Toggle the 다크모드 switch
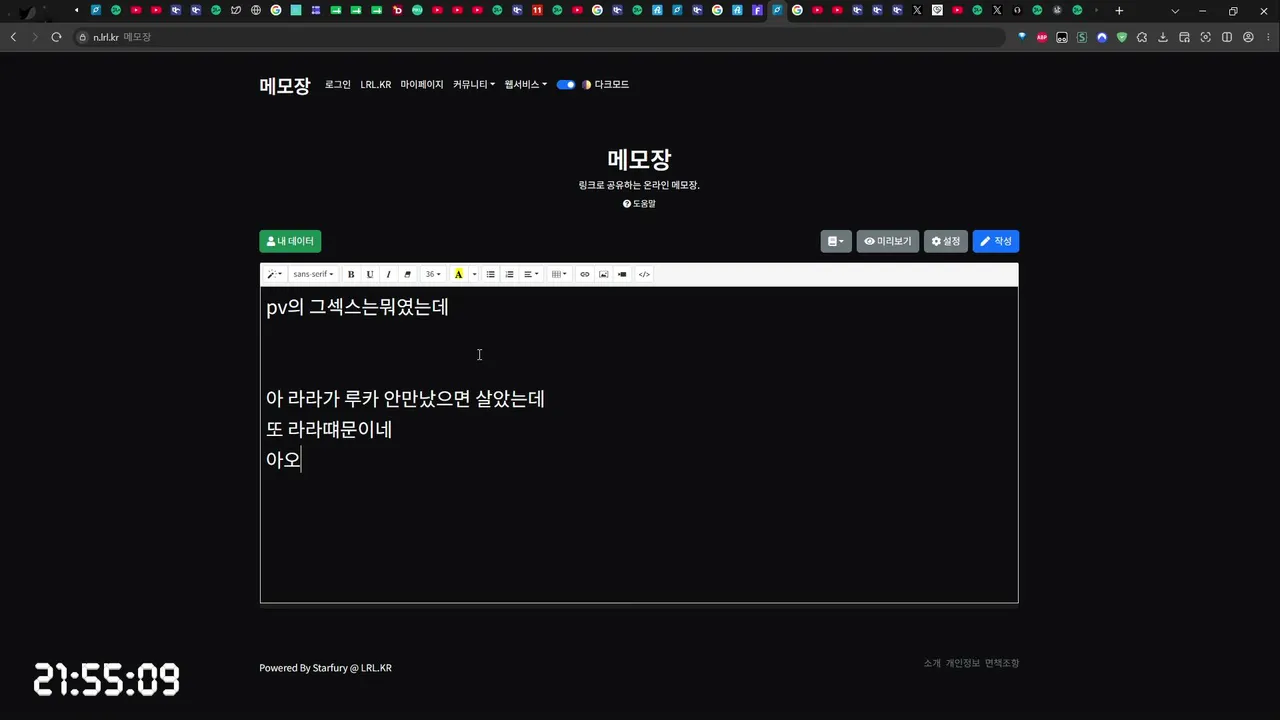This screenshot has height=720, width=1280. (566, 85)
